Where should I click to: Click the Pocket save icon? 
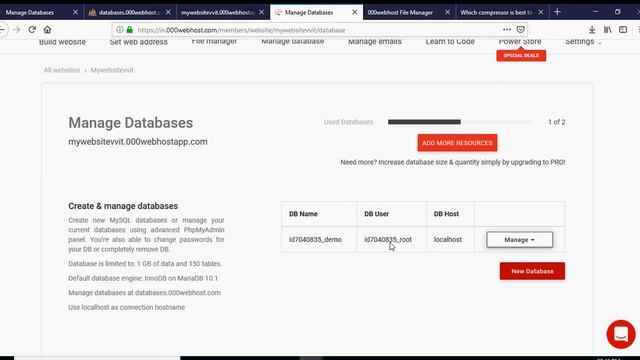[x=520, y=29]
